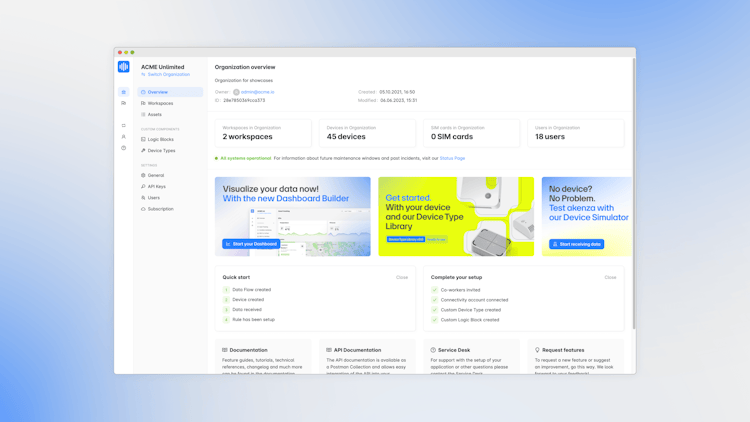Click the modified date 06.06.2023, 15:31
The height and width of the screenshot is (422, 750).
398,100
